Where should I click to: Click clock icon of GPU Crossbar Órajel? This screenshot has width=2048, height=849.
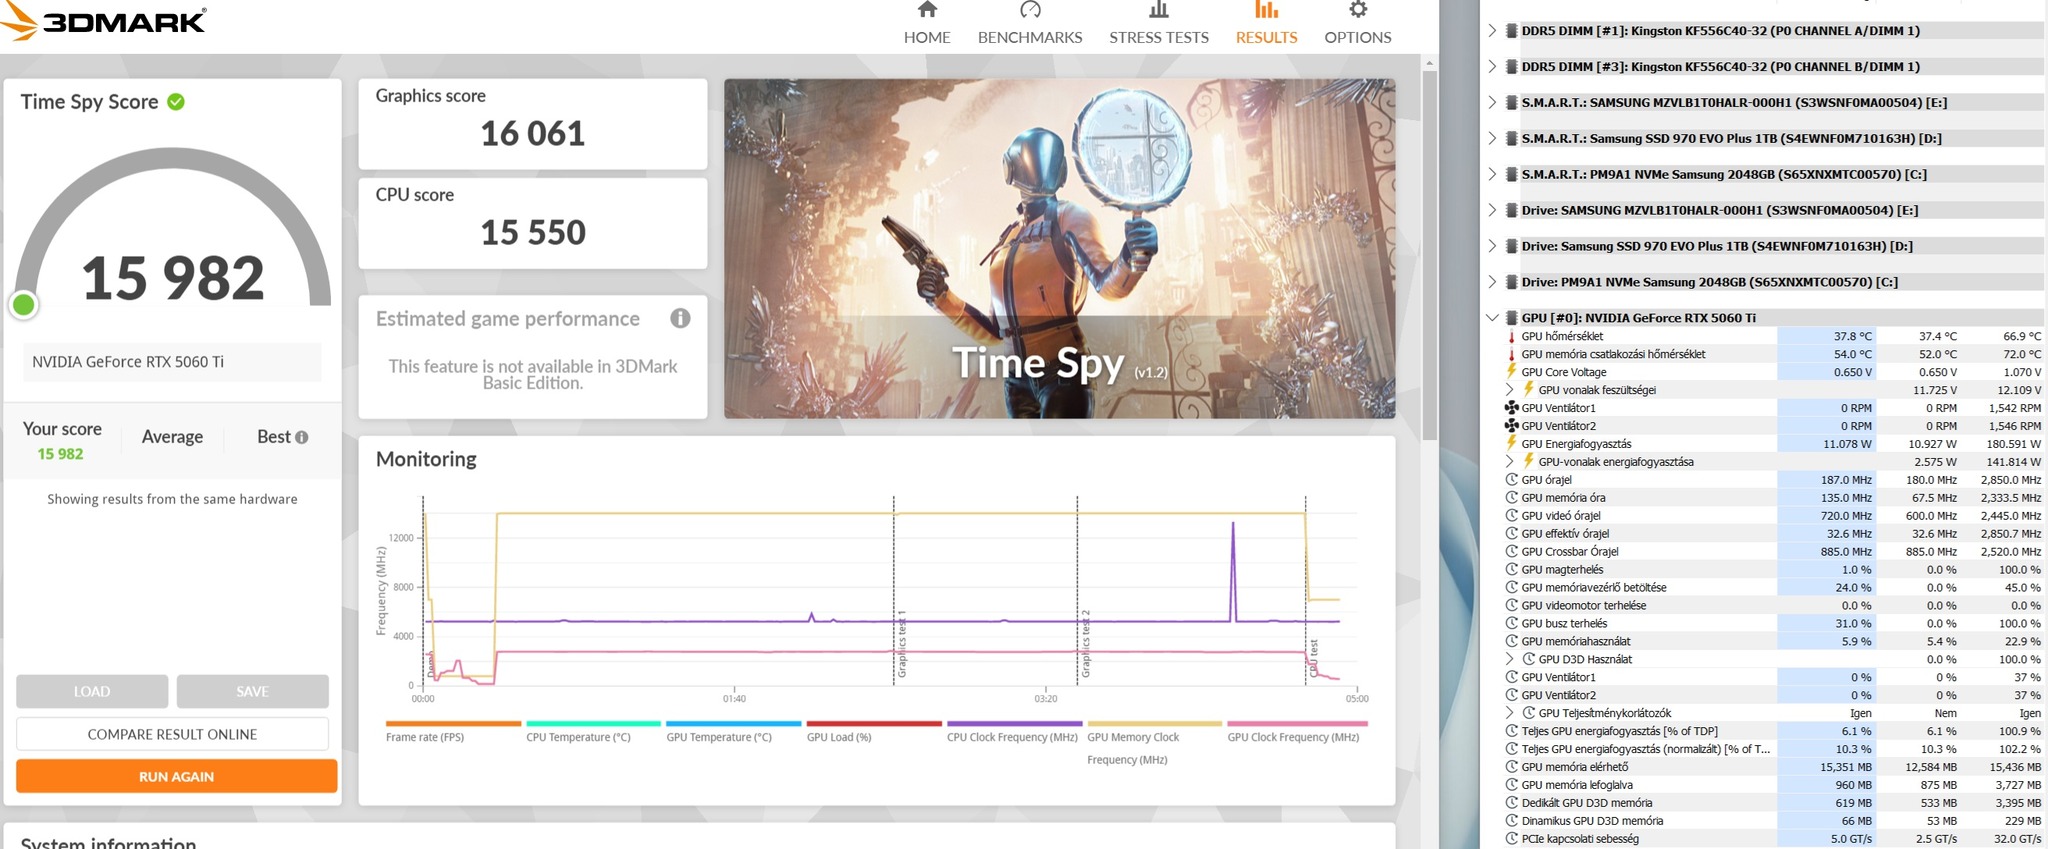coord(1511,552)
